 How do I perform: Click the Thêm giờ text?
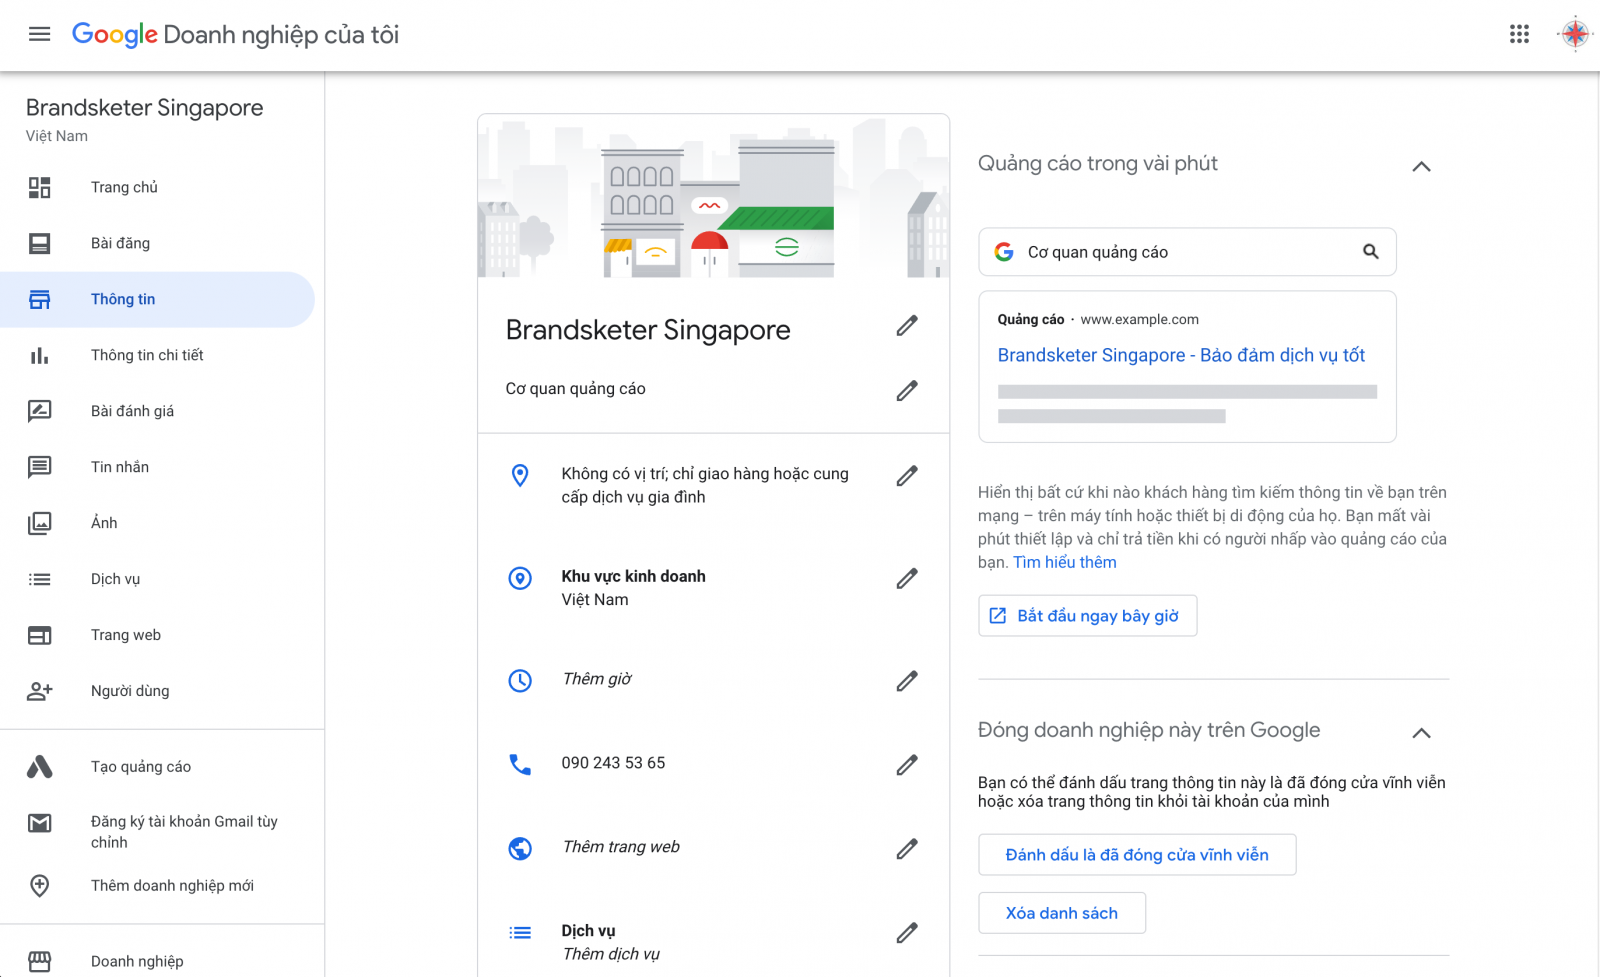[x=597, y=679]
